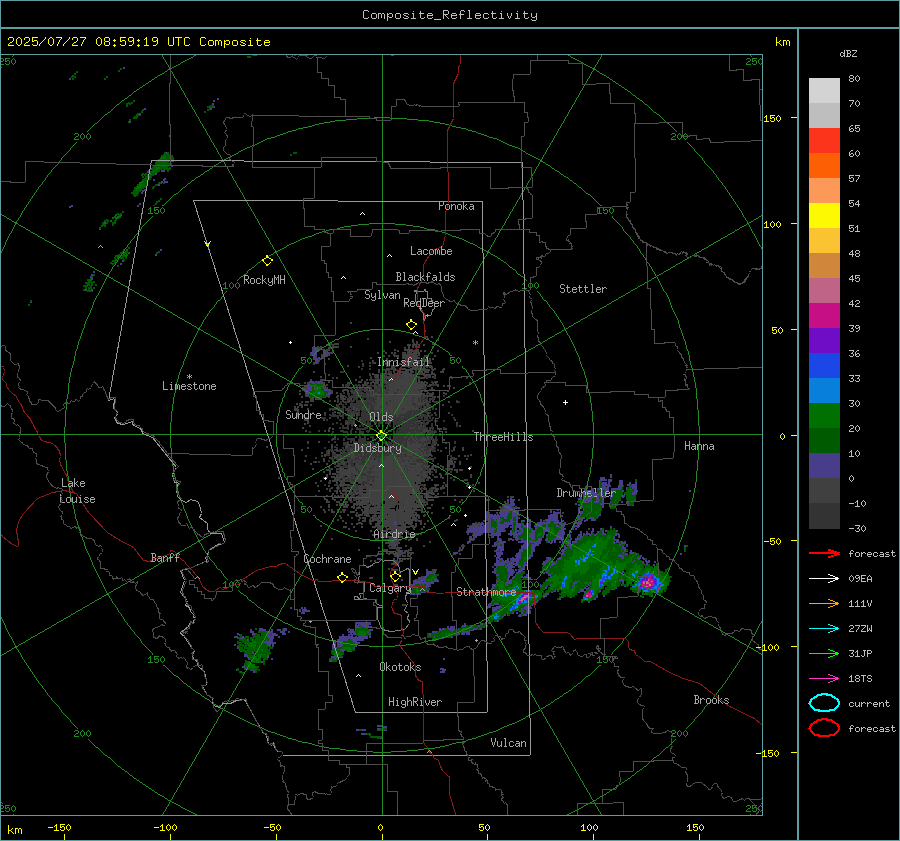Click the Sylvan label
The height and width of the screenshot is (841, 900).
tap(382, 295)
